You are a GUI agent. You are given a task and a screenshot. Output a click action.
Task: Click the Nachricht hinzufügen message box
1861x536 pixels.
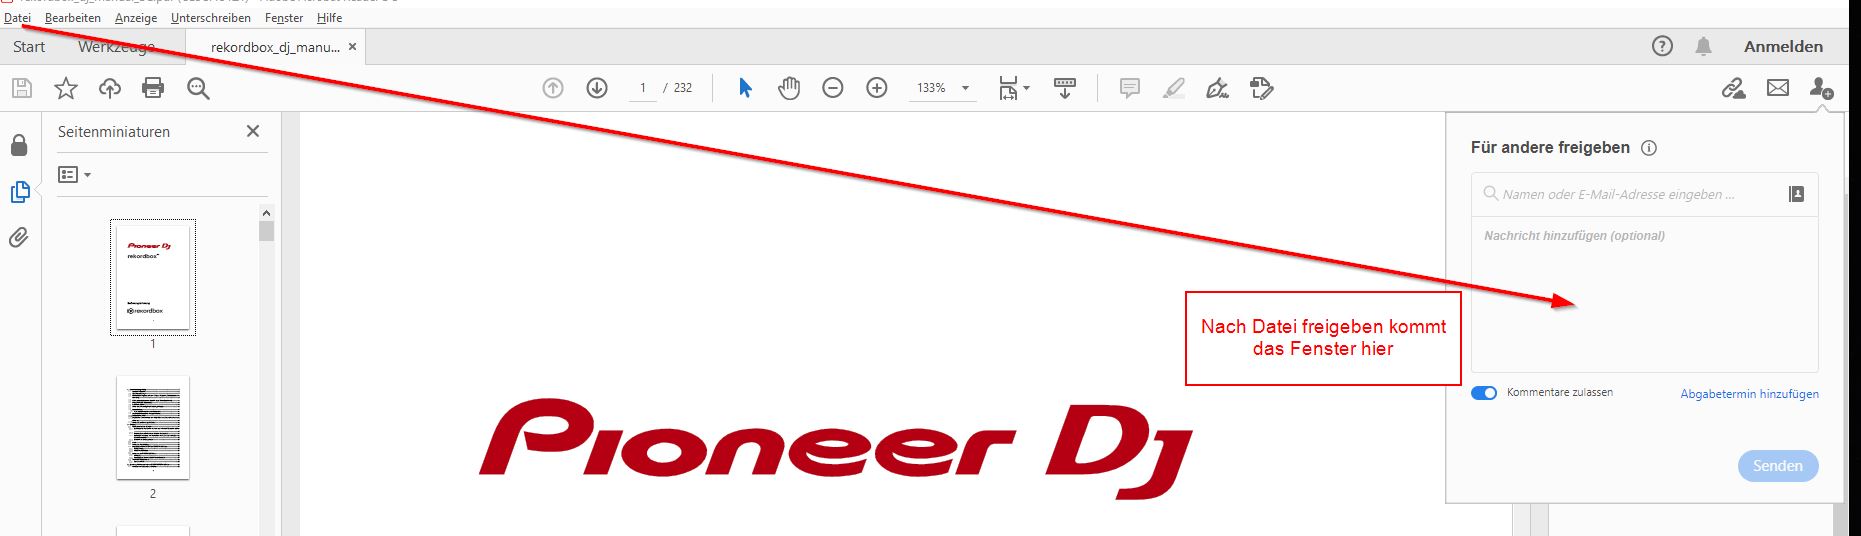[x=1644, y=294]
